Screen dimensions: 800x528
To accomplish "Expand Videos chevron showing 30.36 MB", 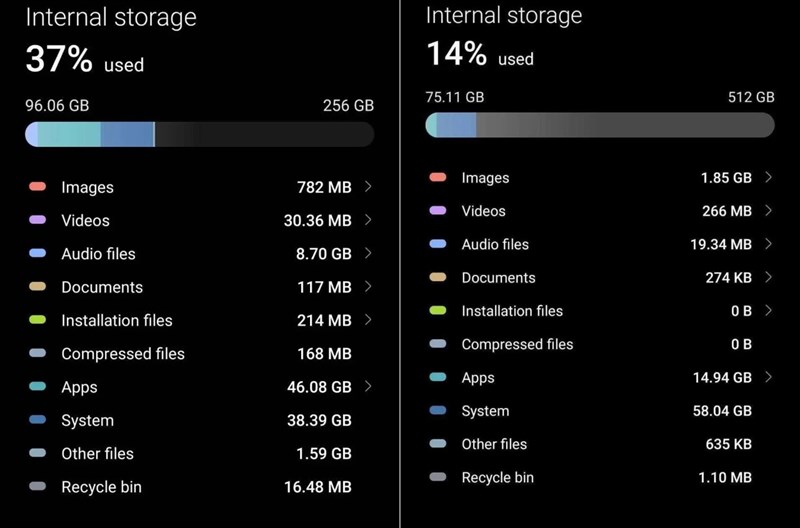I will (x=368, y=220).
